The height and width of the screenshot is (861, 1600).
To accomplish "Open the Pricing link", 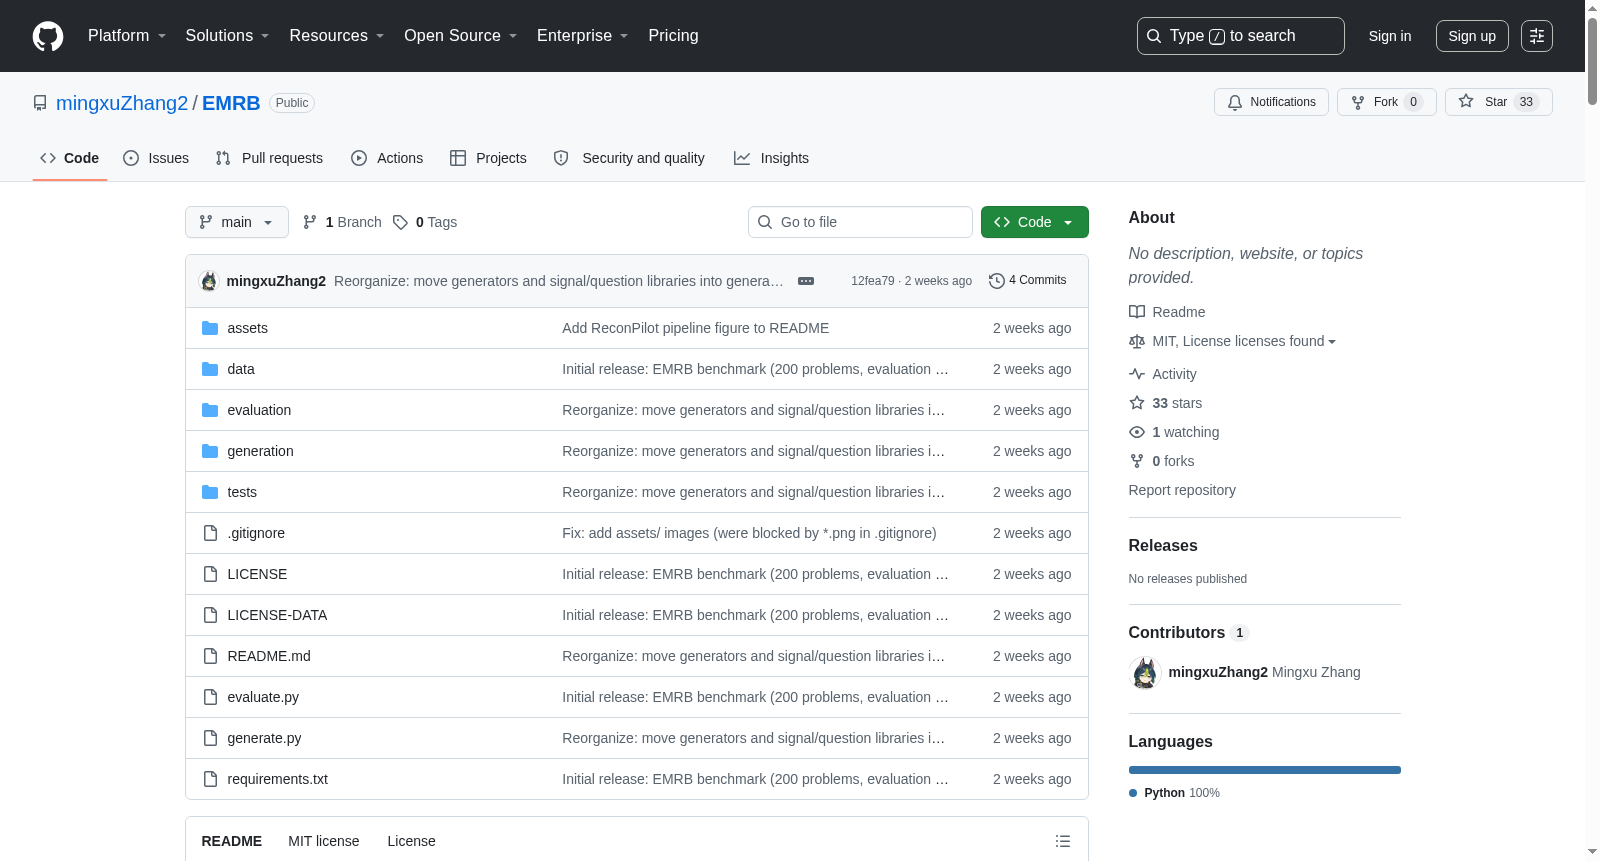I will click(673, 36).
